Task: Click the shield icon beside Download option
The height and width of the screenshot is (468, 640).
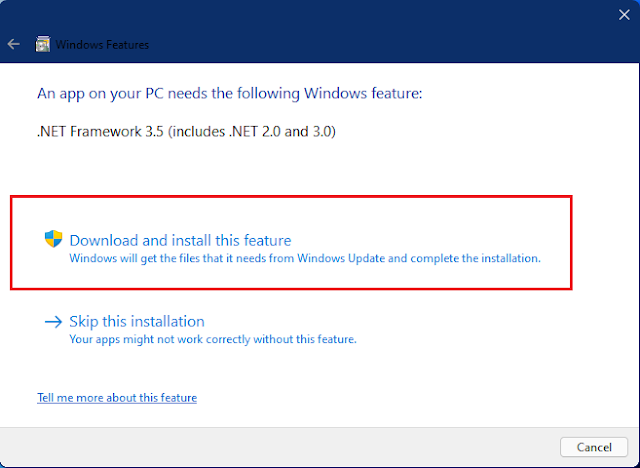Action: coord(53,239)
